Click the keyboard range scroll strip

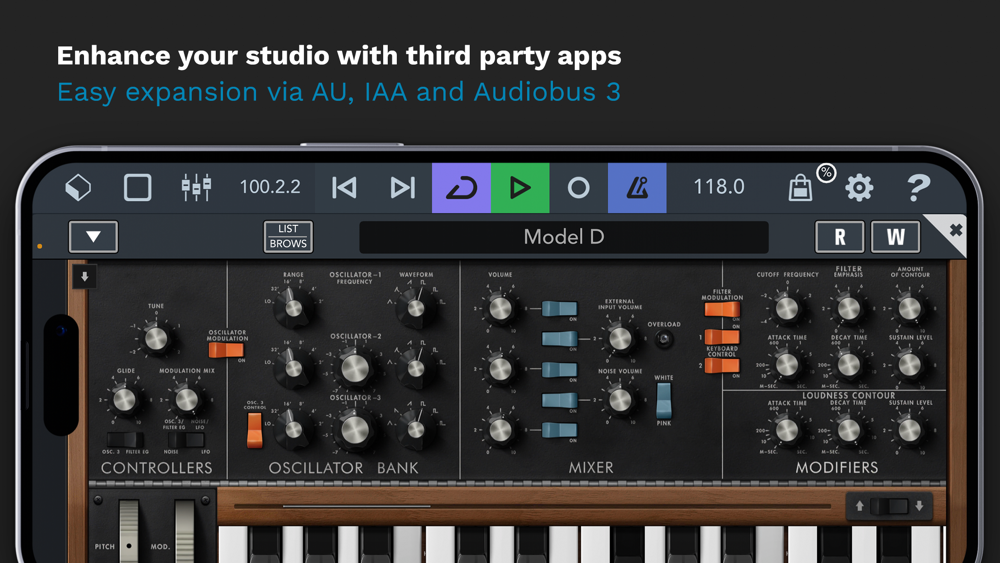[533, 506]
